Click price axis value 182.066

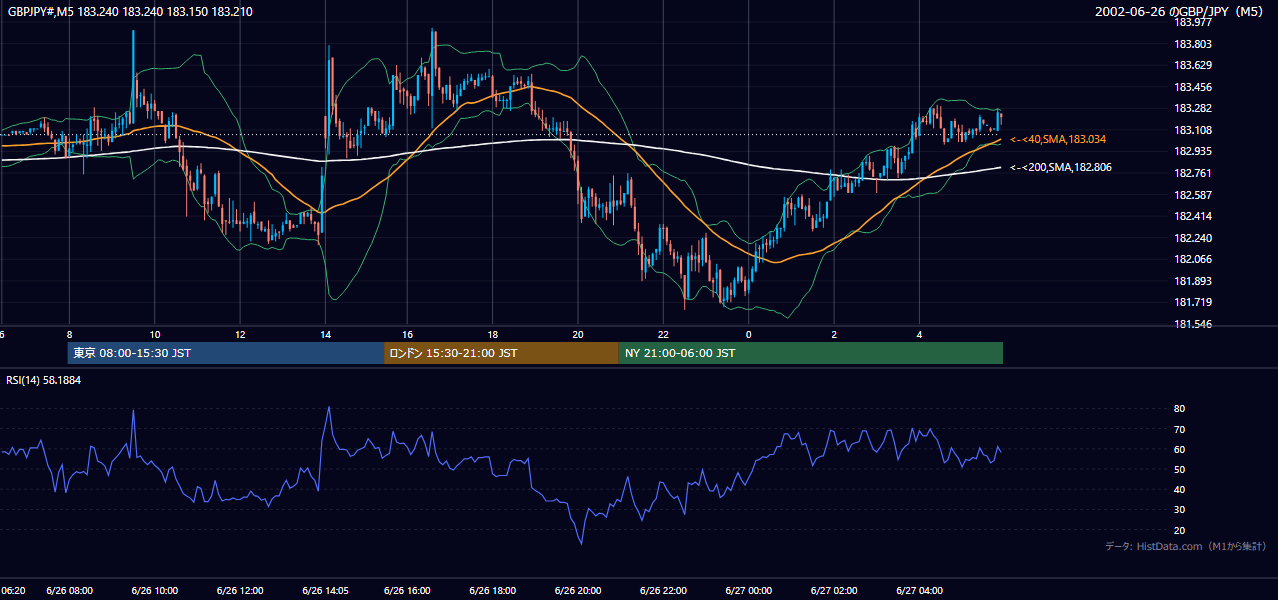pyautogui.click(x=1192, y=259)
